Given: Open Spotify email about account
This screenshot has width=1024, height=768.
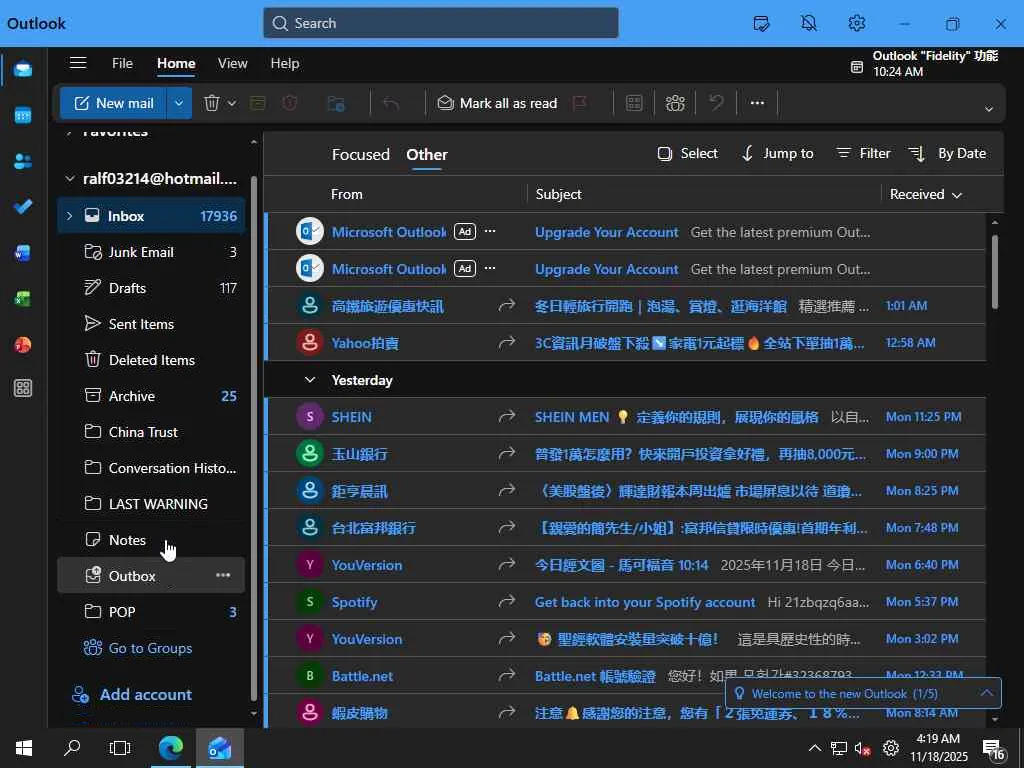Looking at the screenshot, I should [626, 602].
